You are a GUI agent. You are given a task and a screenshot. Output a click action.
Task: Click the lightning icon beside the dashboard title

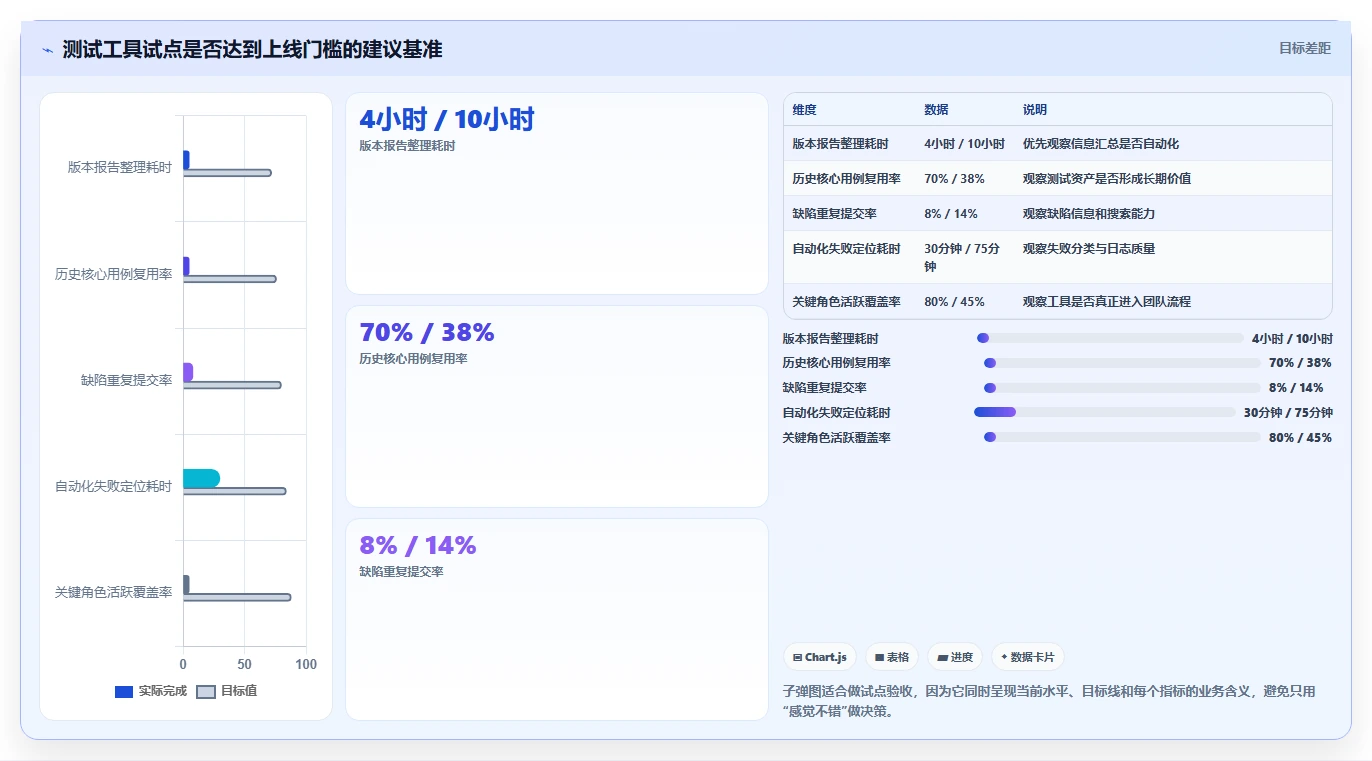coord(47,50)
